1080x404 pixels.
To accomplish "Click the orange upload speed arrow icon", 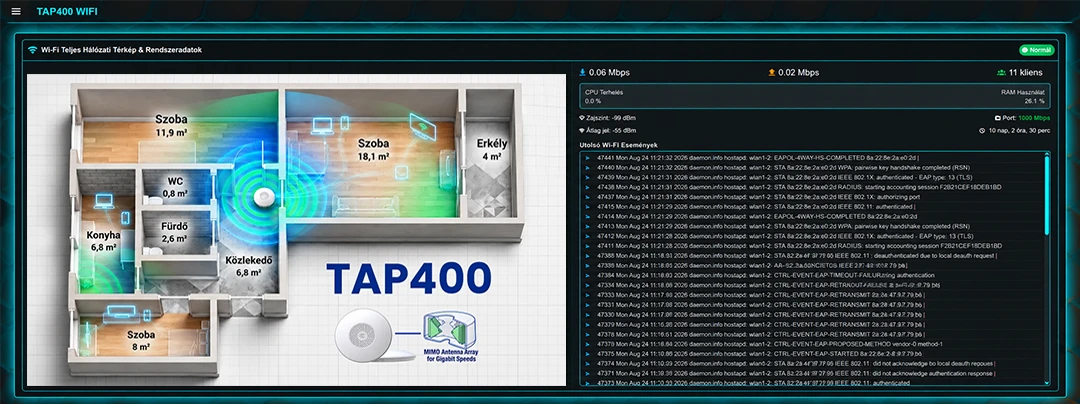I will click(x=772, y=72).
